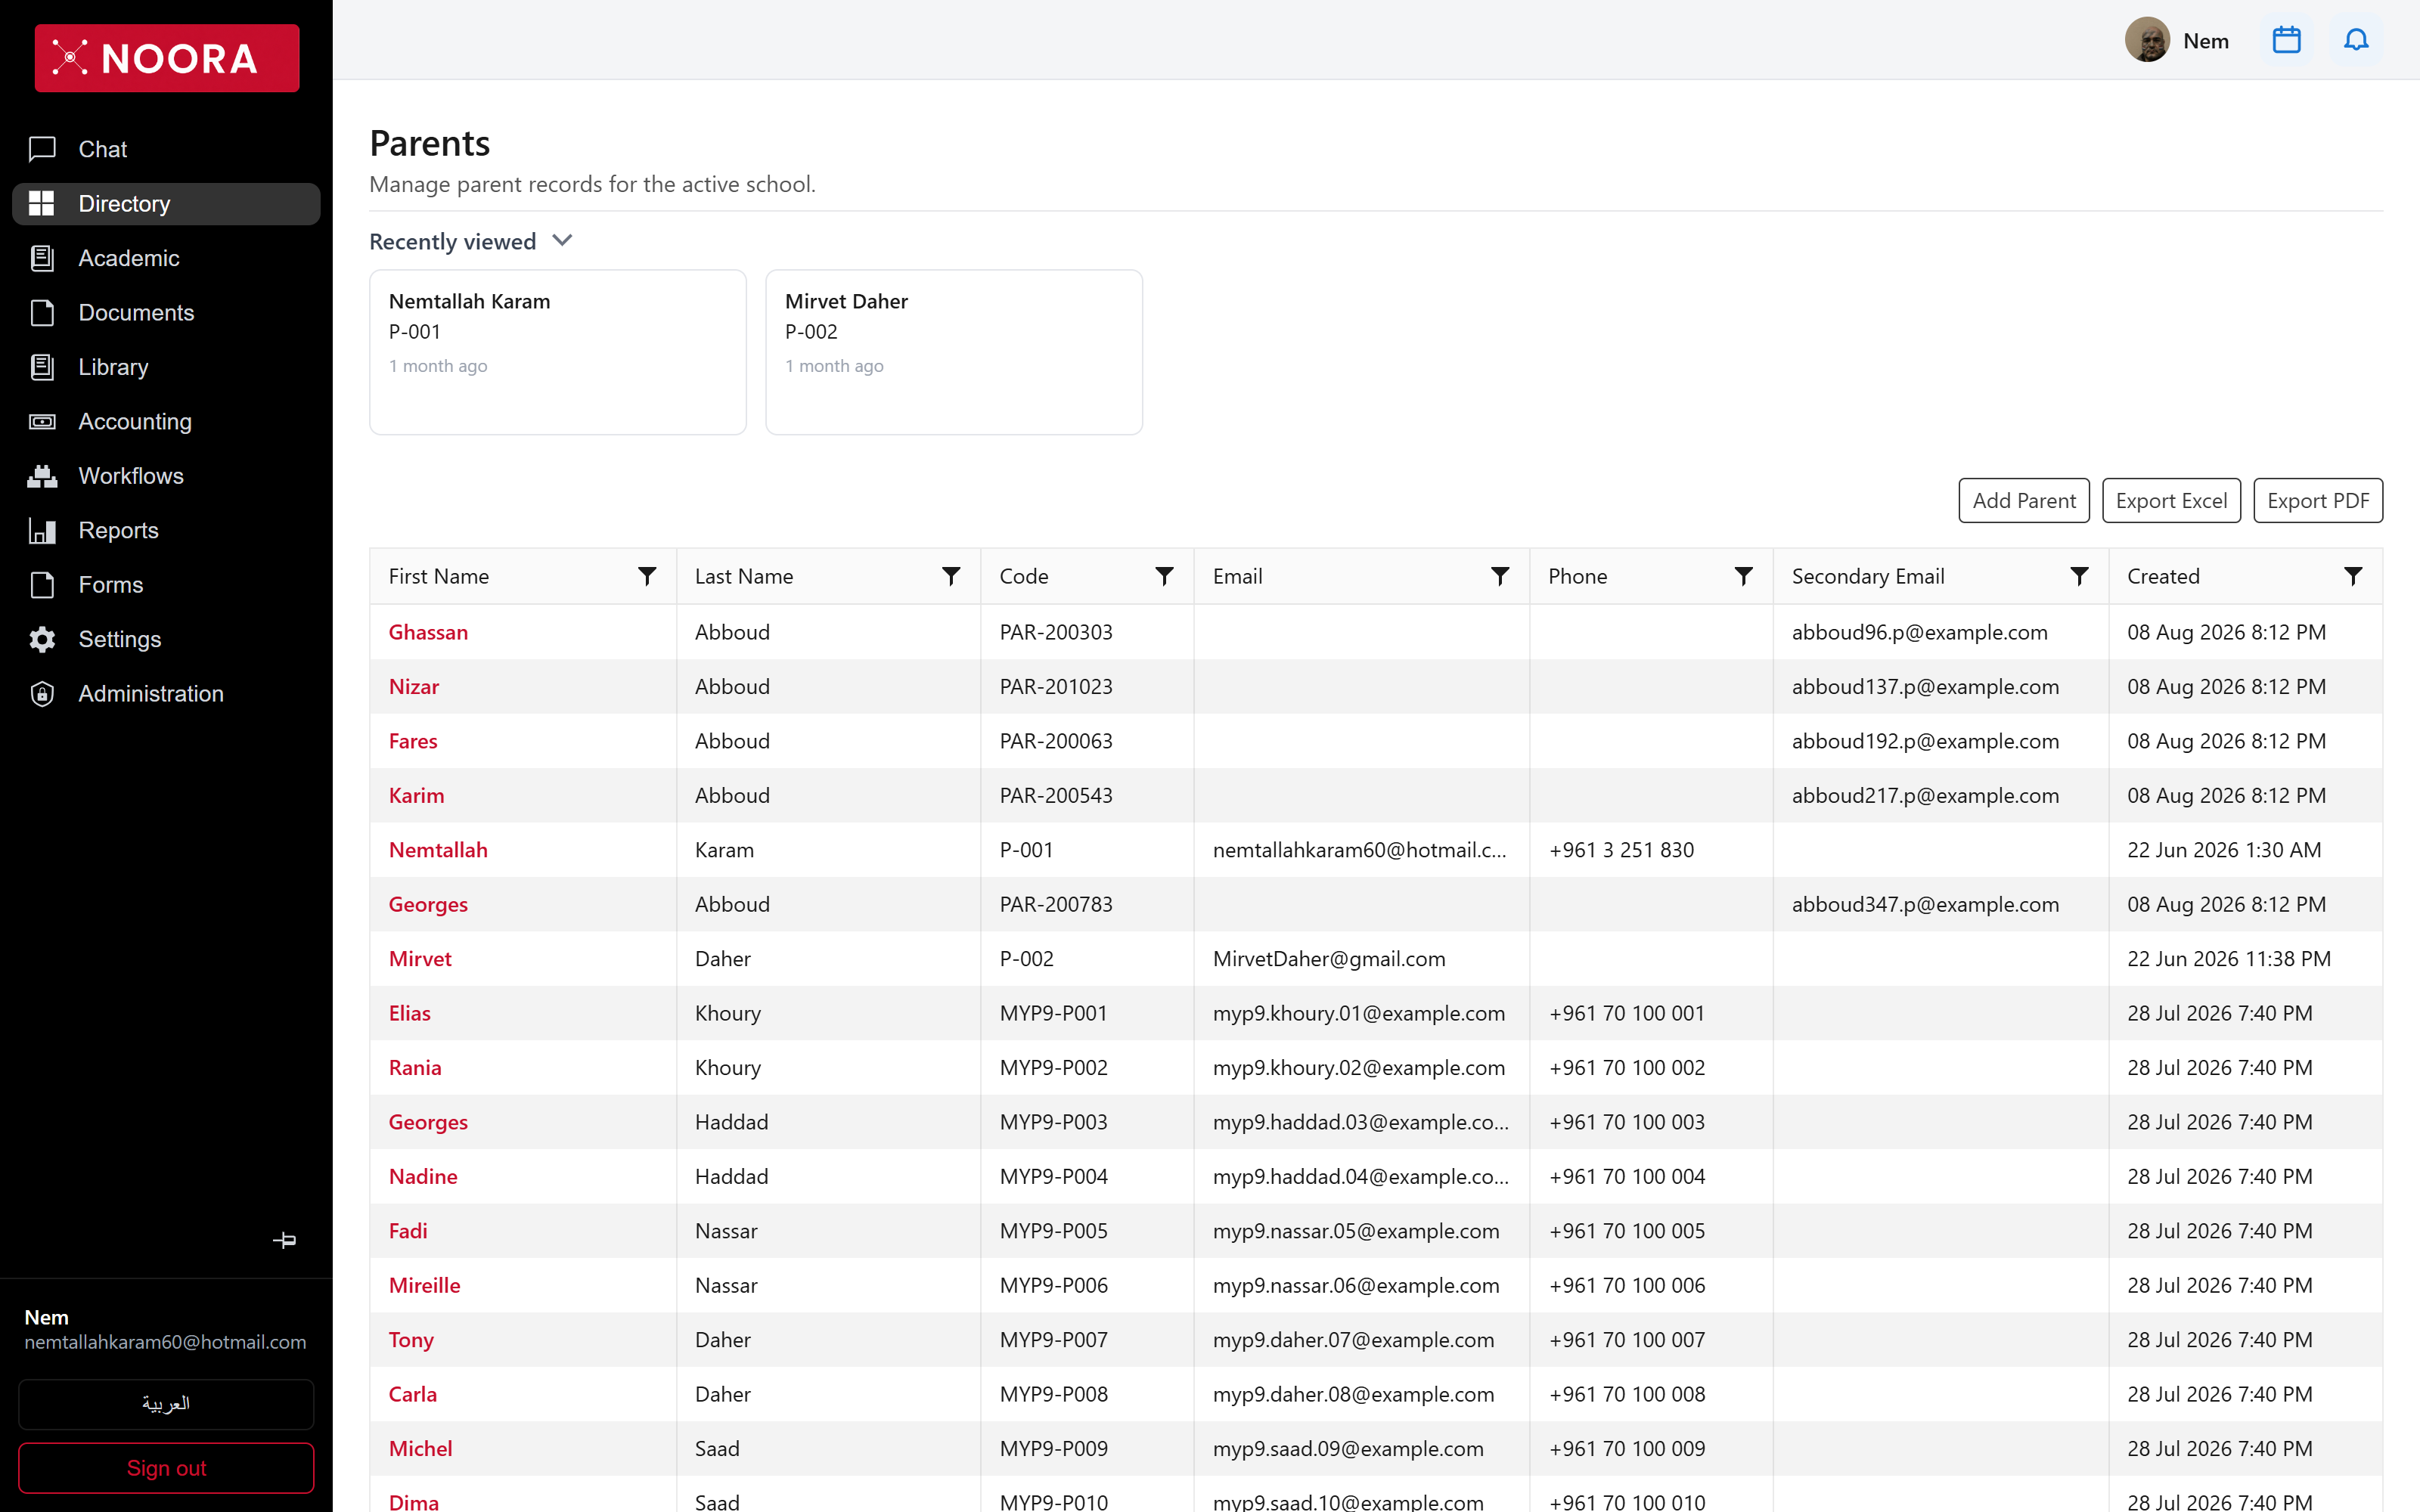This screenshot has width=2420, height=1512.
Task: Open parent Karim record link
Action: pos(416,795)
